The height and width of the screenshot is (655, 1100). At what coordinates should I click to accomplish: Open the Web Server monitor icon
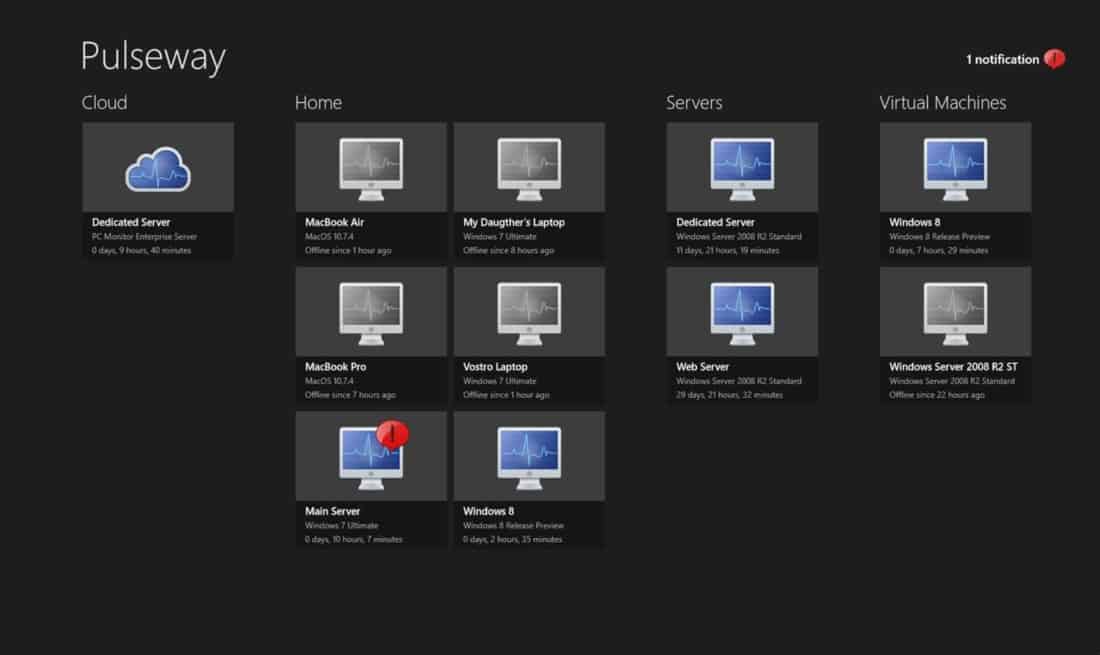coord(742,311)
